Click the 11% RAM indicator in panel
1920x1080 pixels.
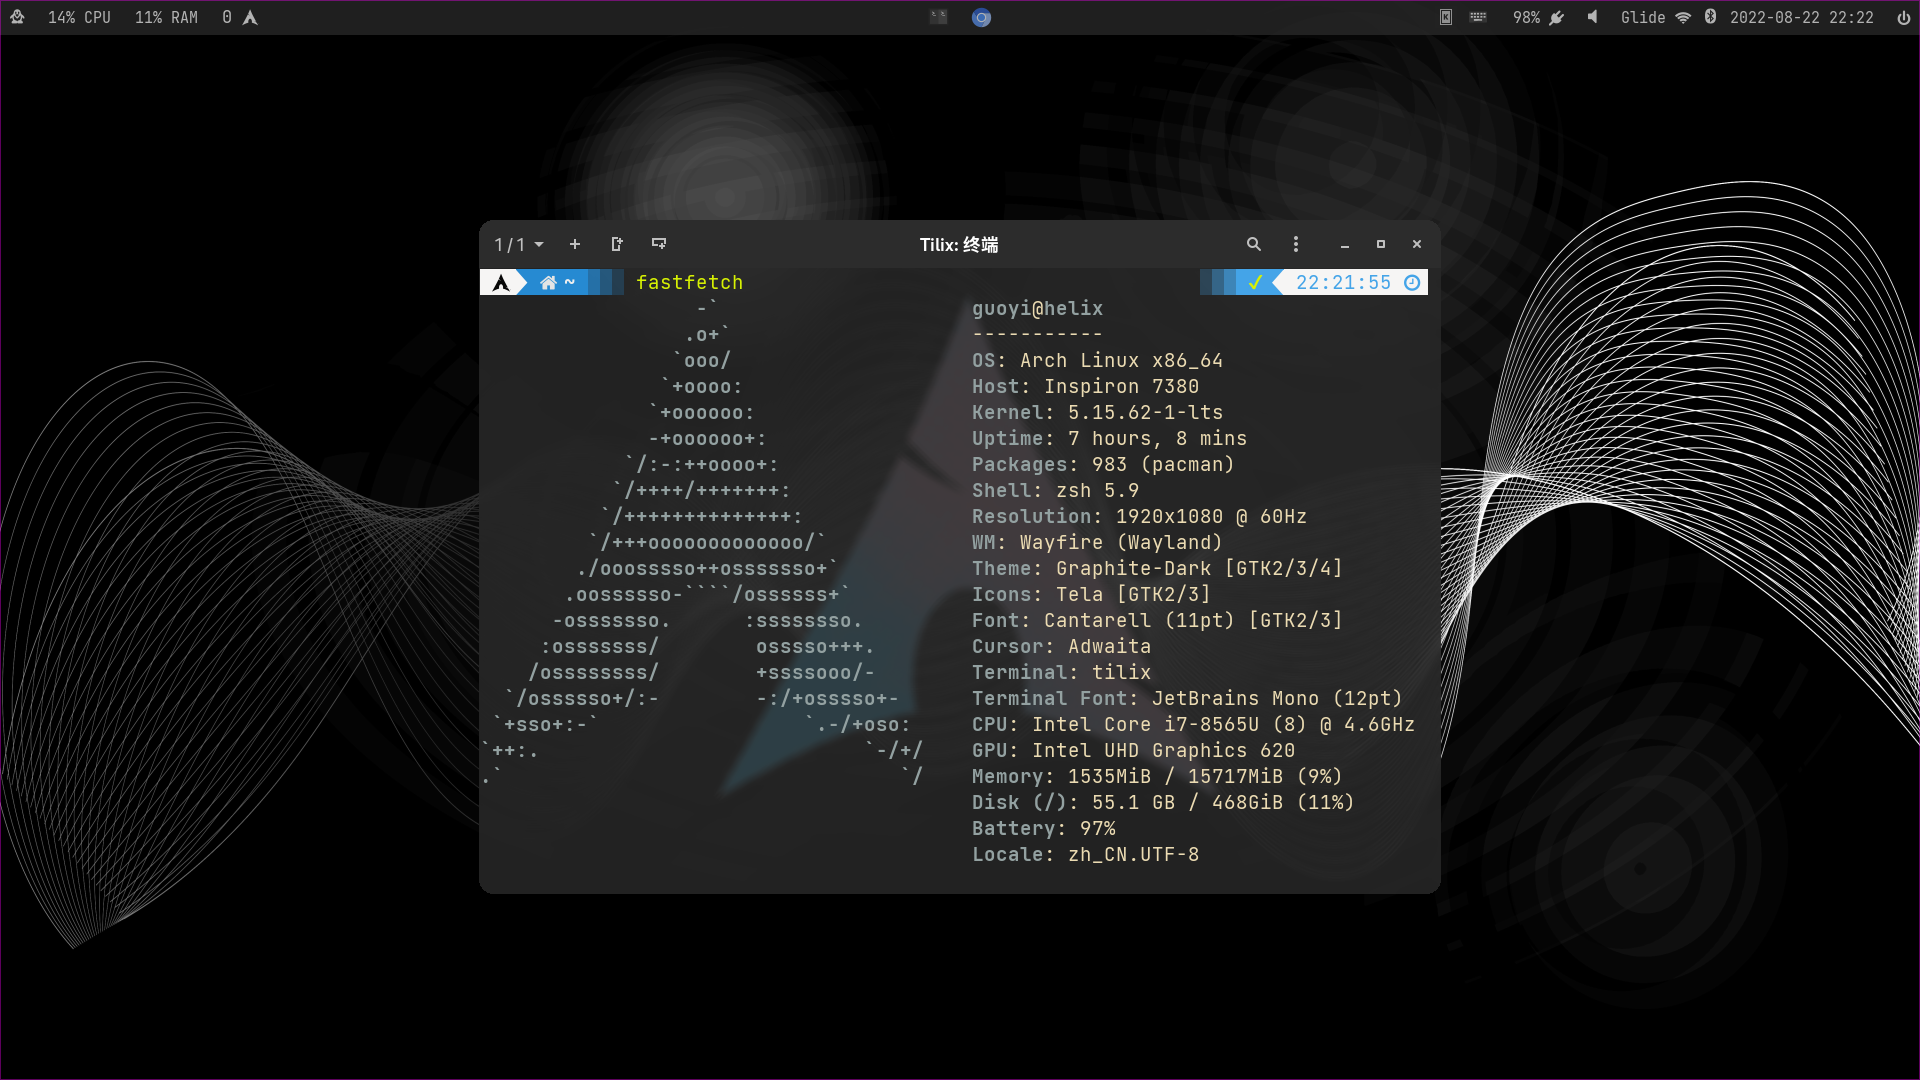pyautogui.click(x=166, y=18)
